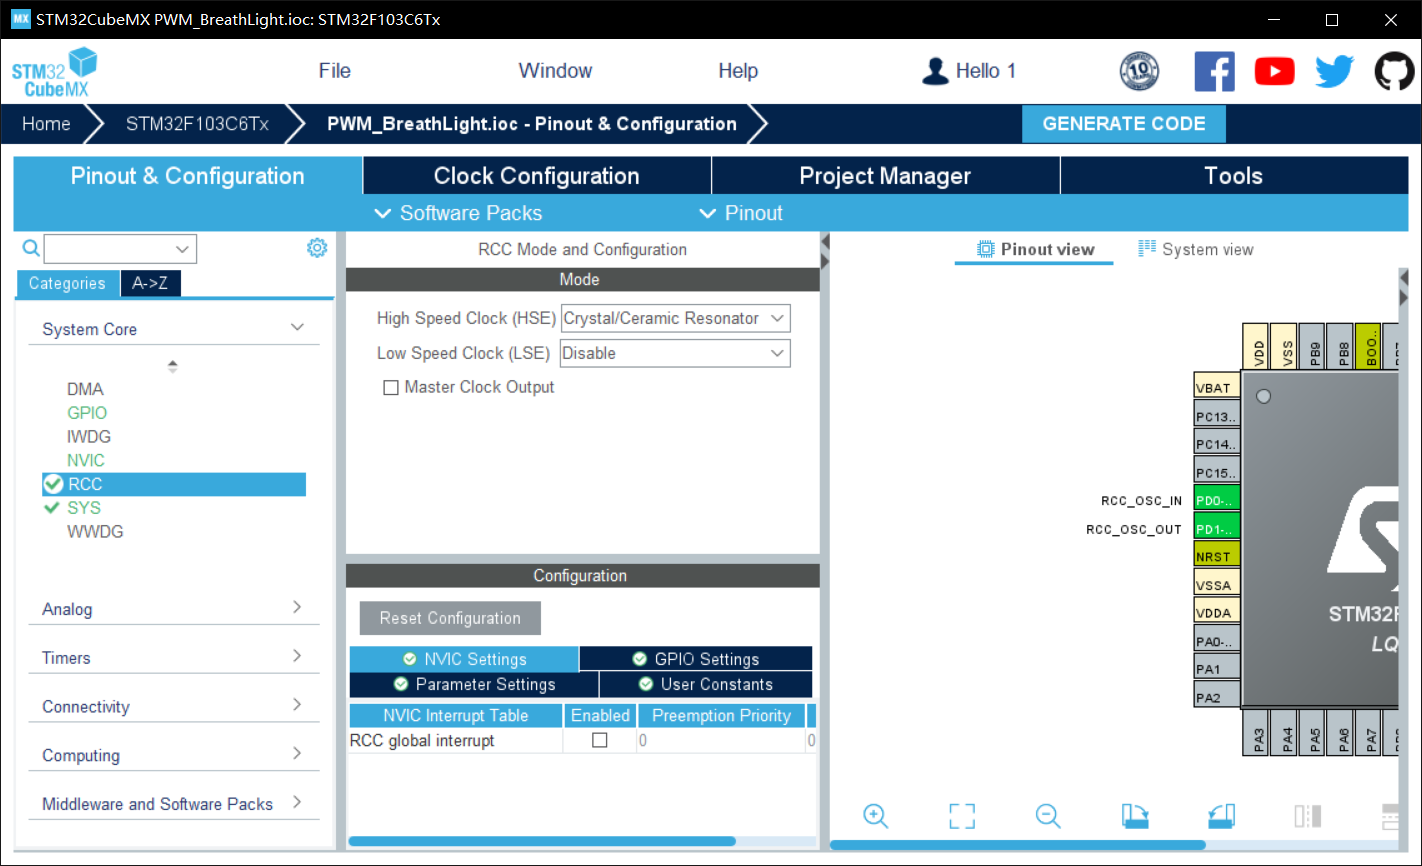This screenshot has width=1422, height=866.
Task: Click pin PD1 assigned to RCC_OSC_OUT
Action: point(1217,528)
